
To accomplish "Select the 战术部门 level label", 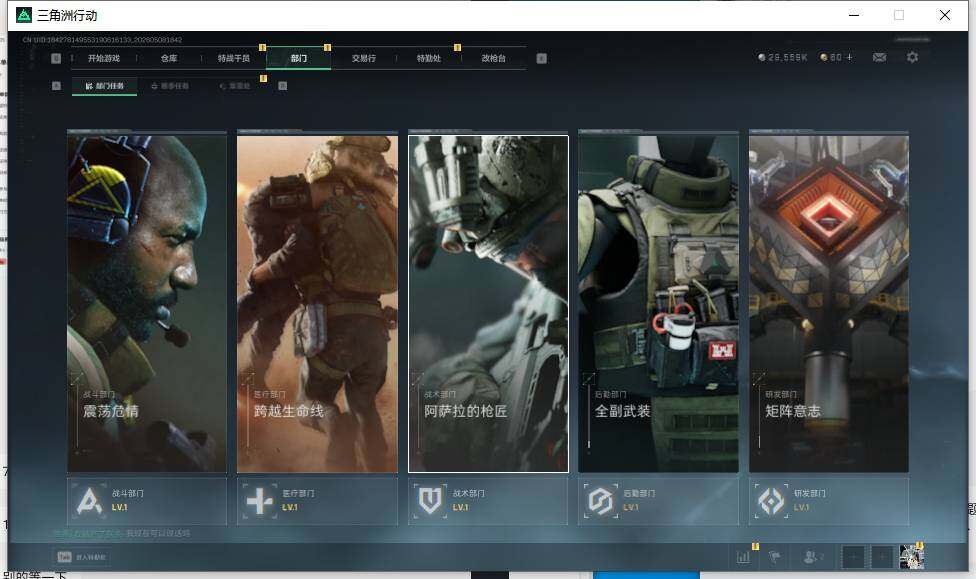I will pos(461,507).
